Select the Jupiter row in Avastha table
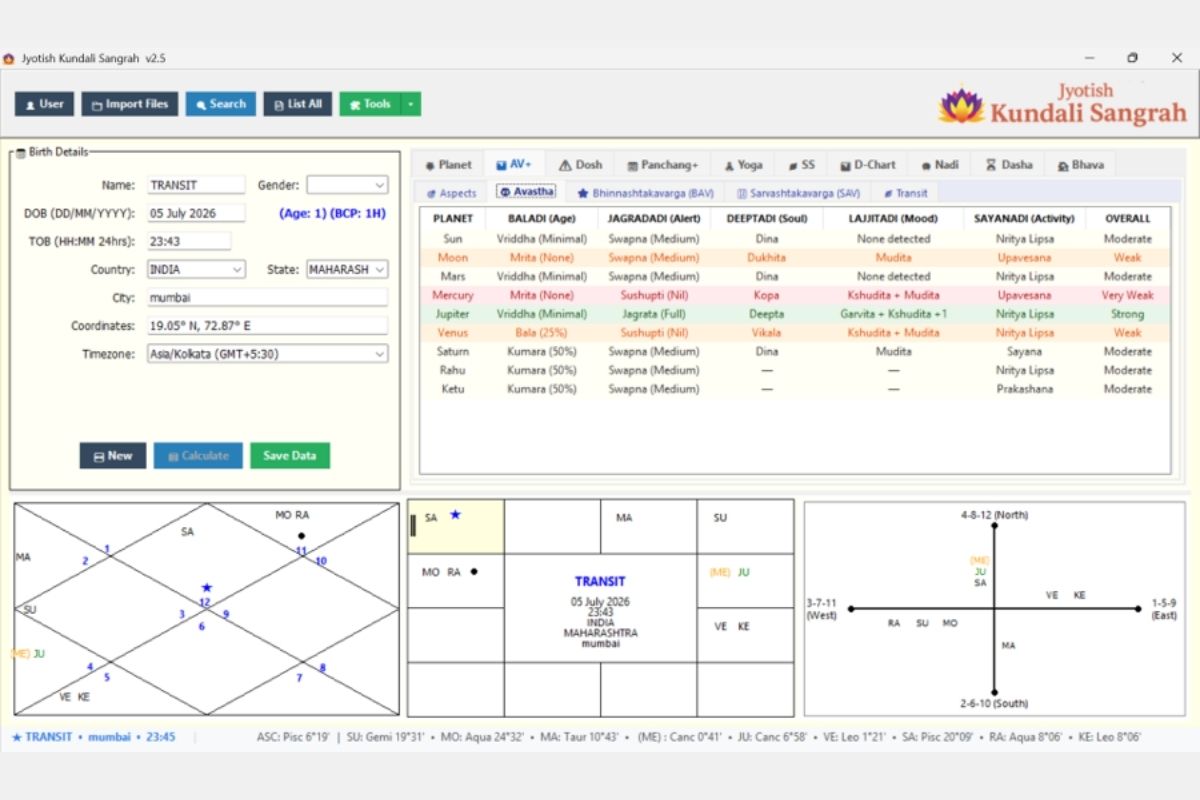This screenshot has height=800, width=1200. coord(794,314)
